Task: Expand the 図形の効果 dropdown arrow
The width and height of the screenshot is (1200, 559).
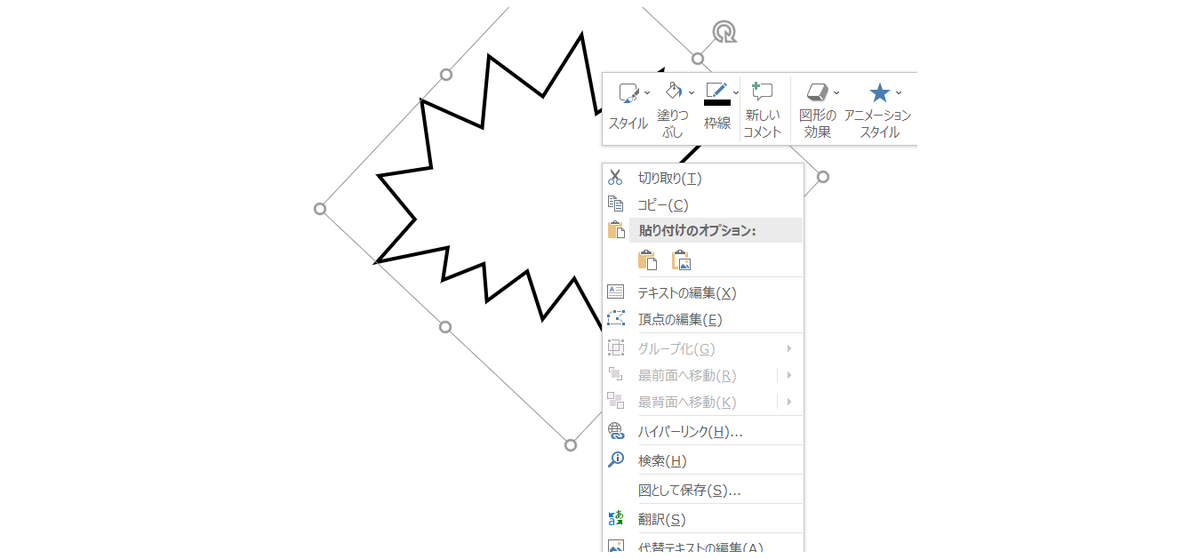Action: point(836,93)
